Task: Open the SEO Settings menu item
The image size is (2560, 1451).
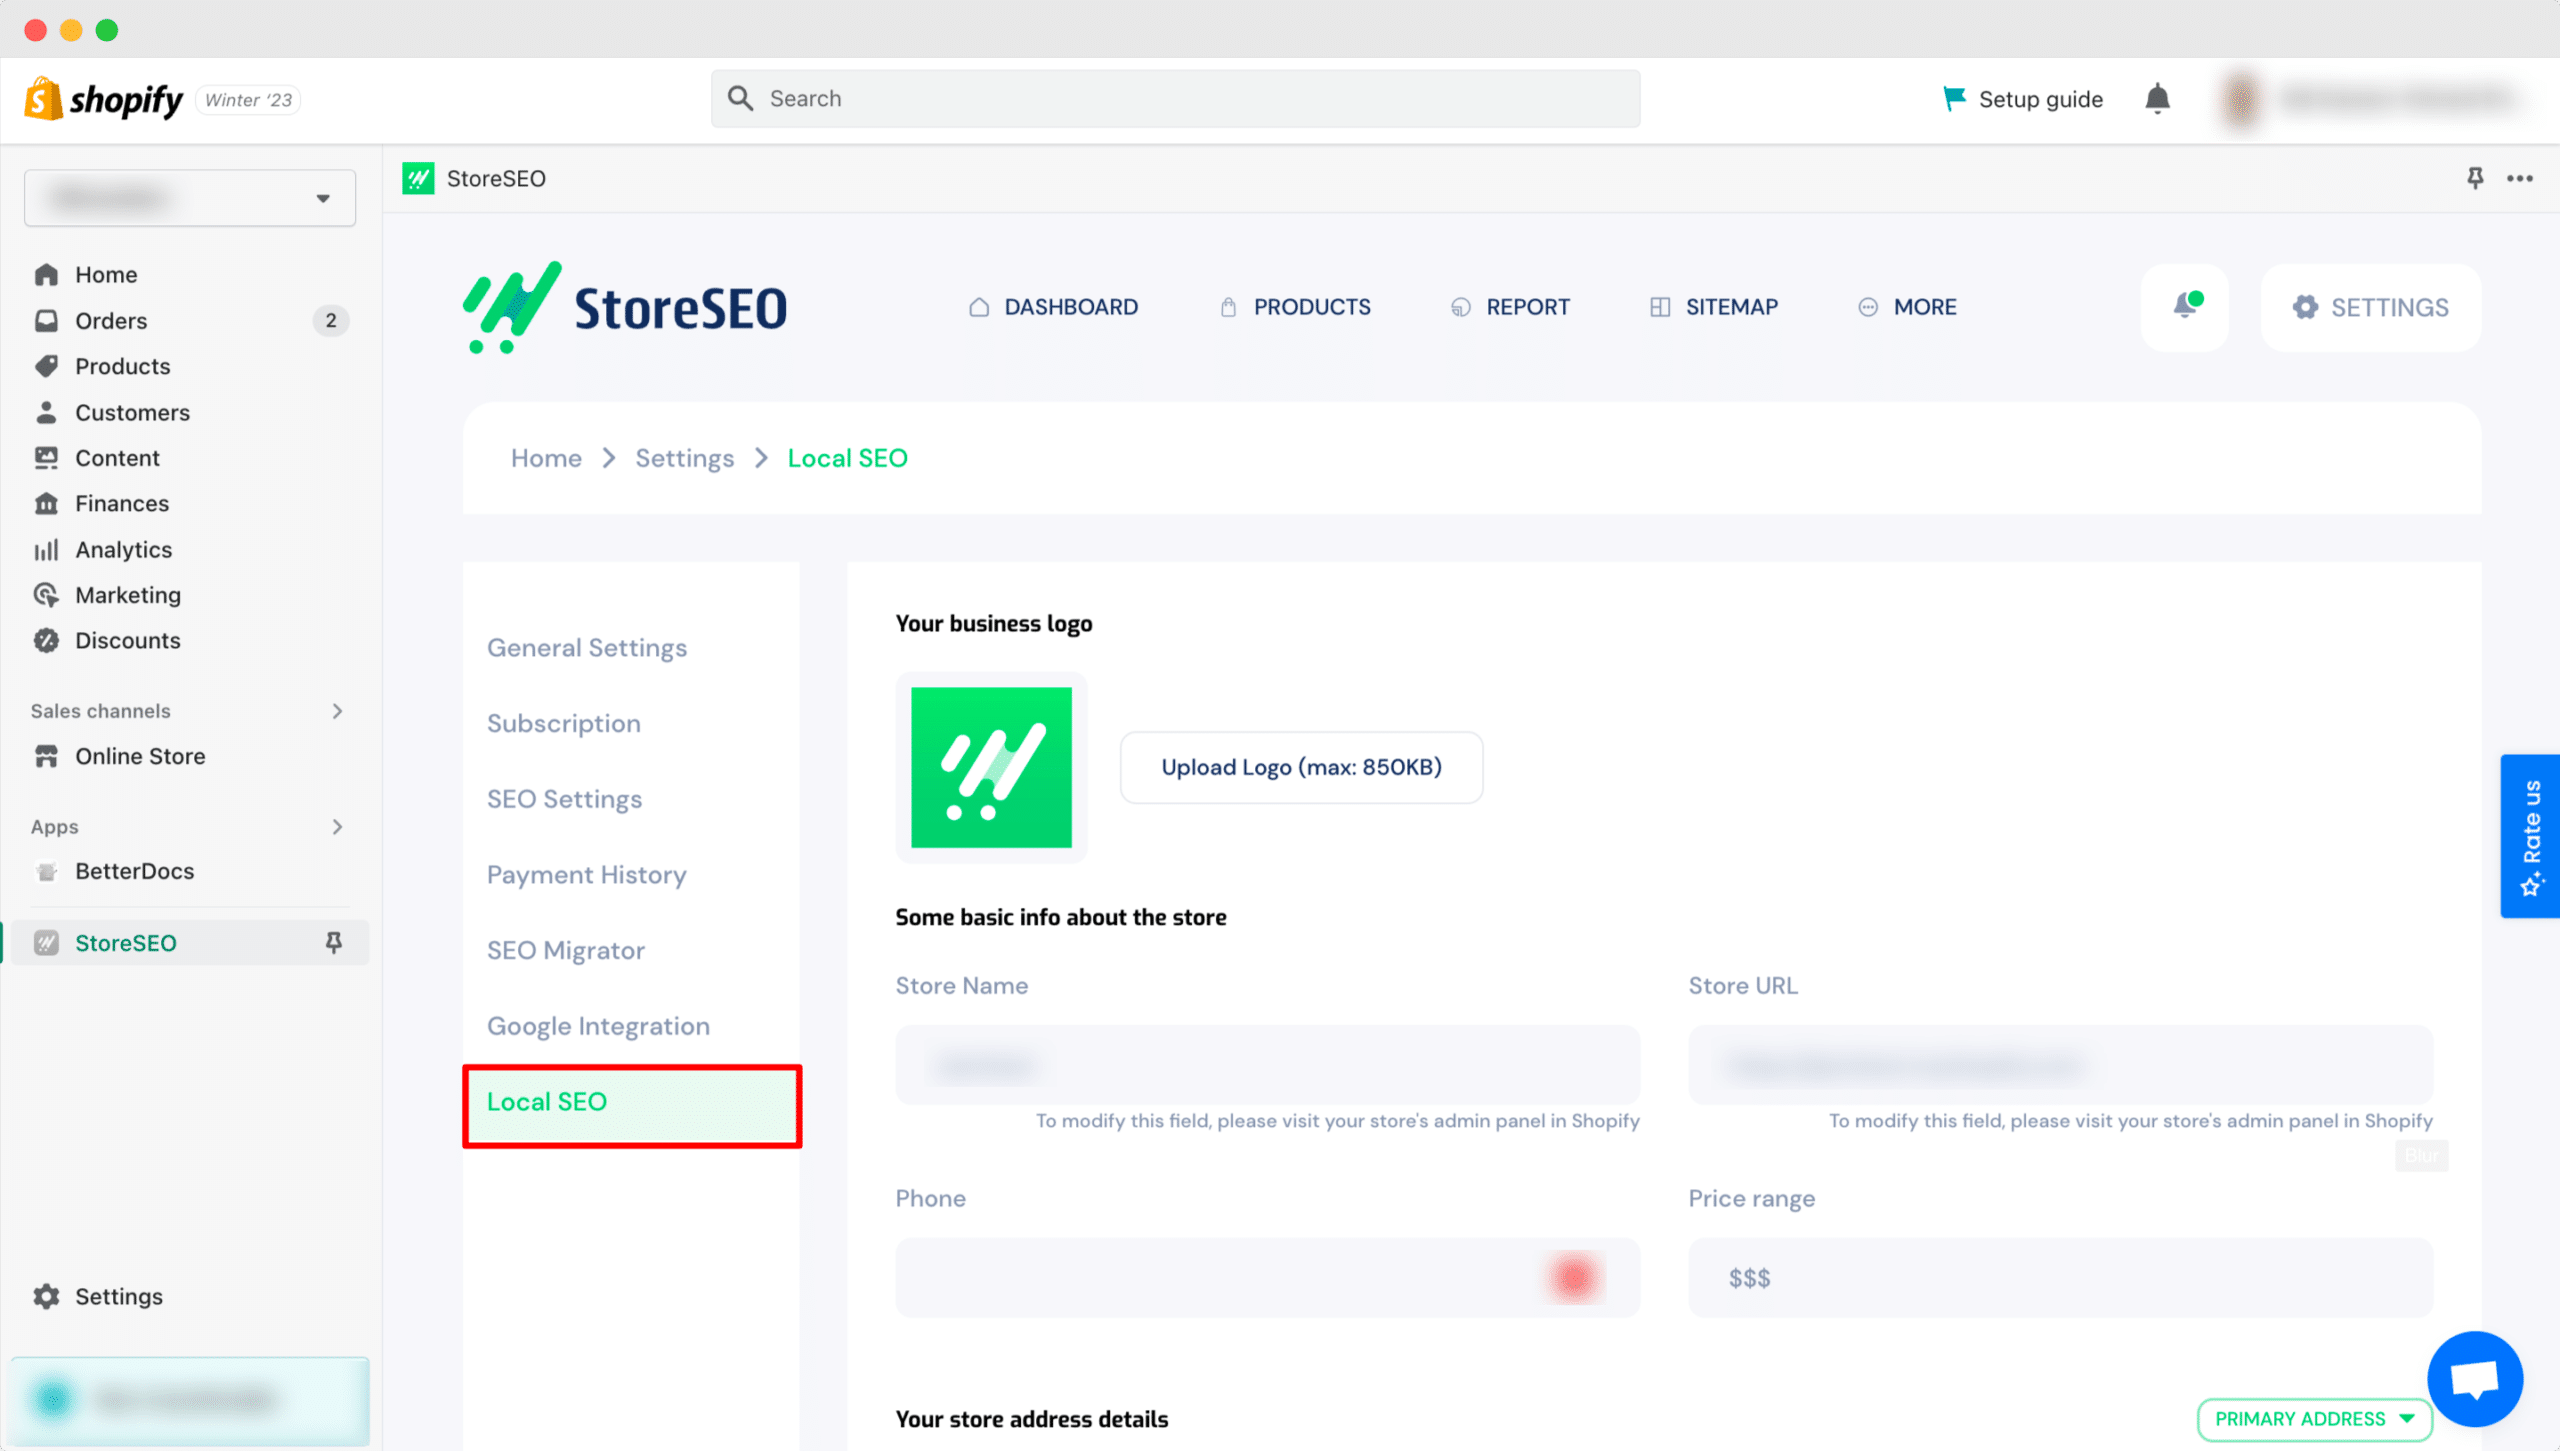Action: point(564,798)
